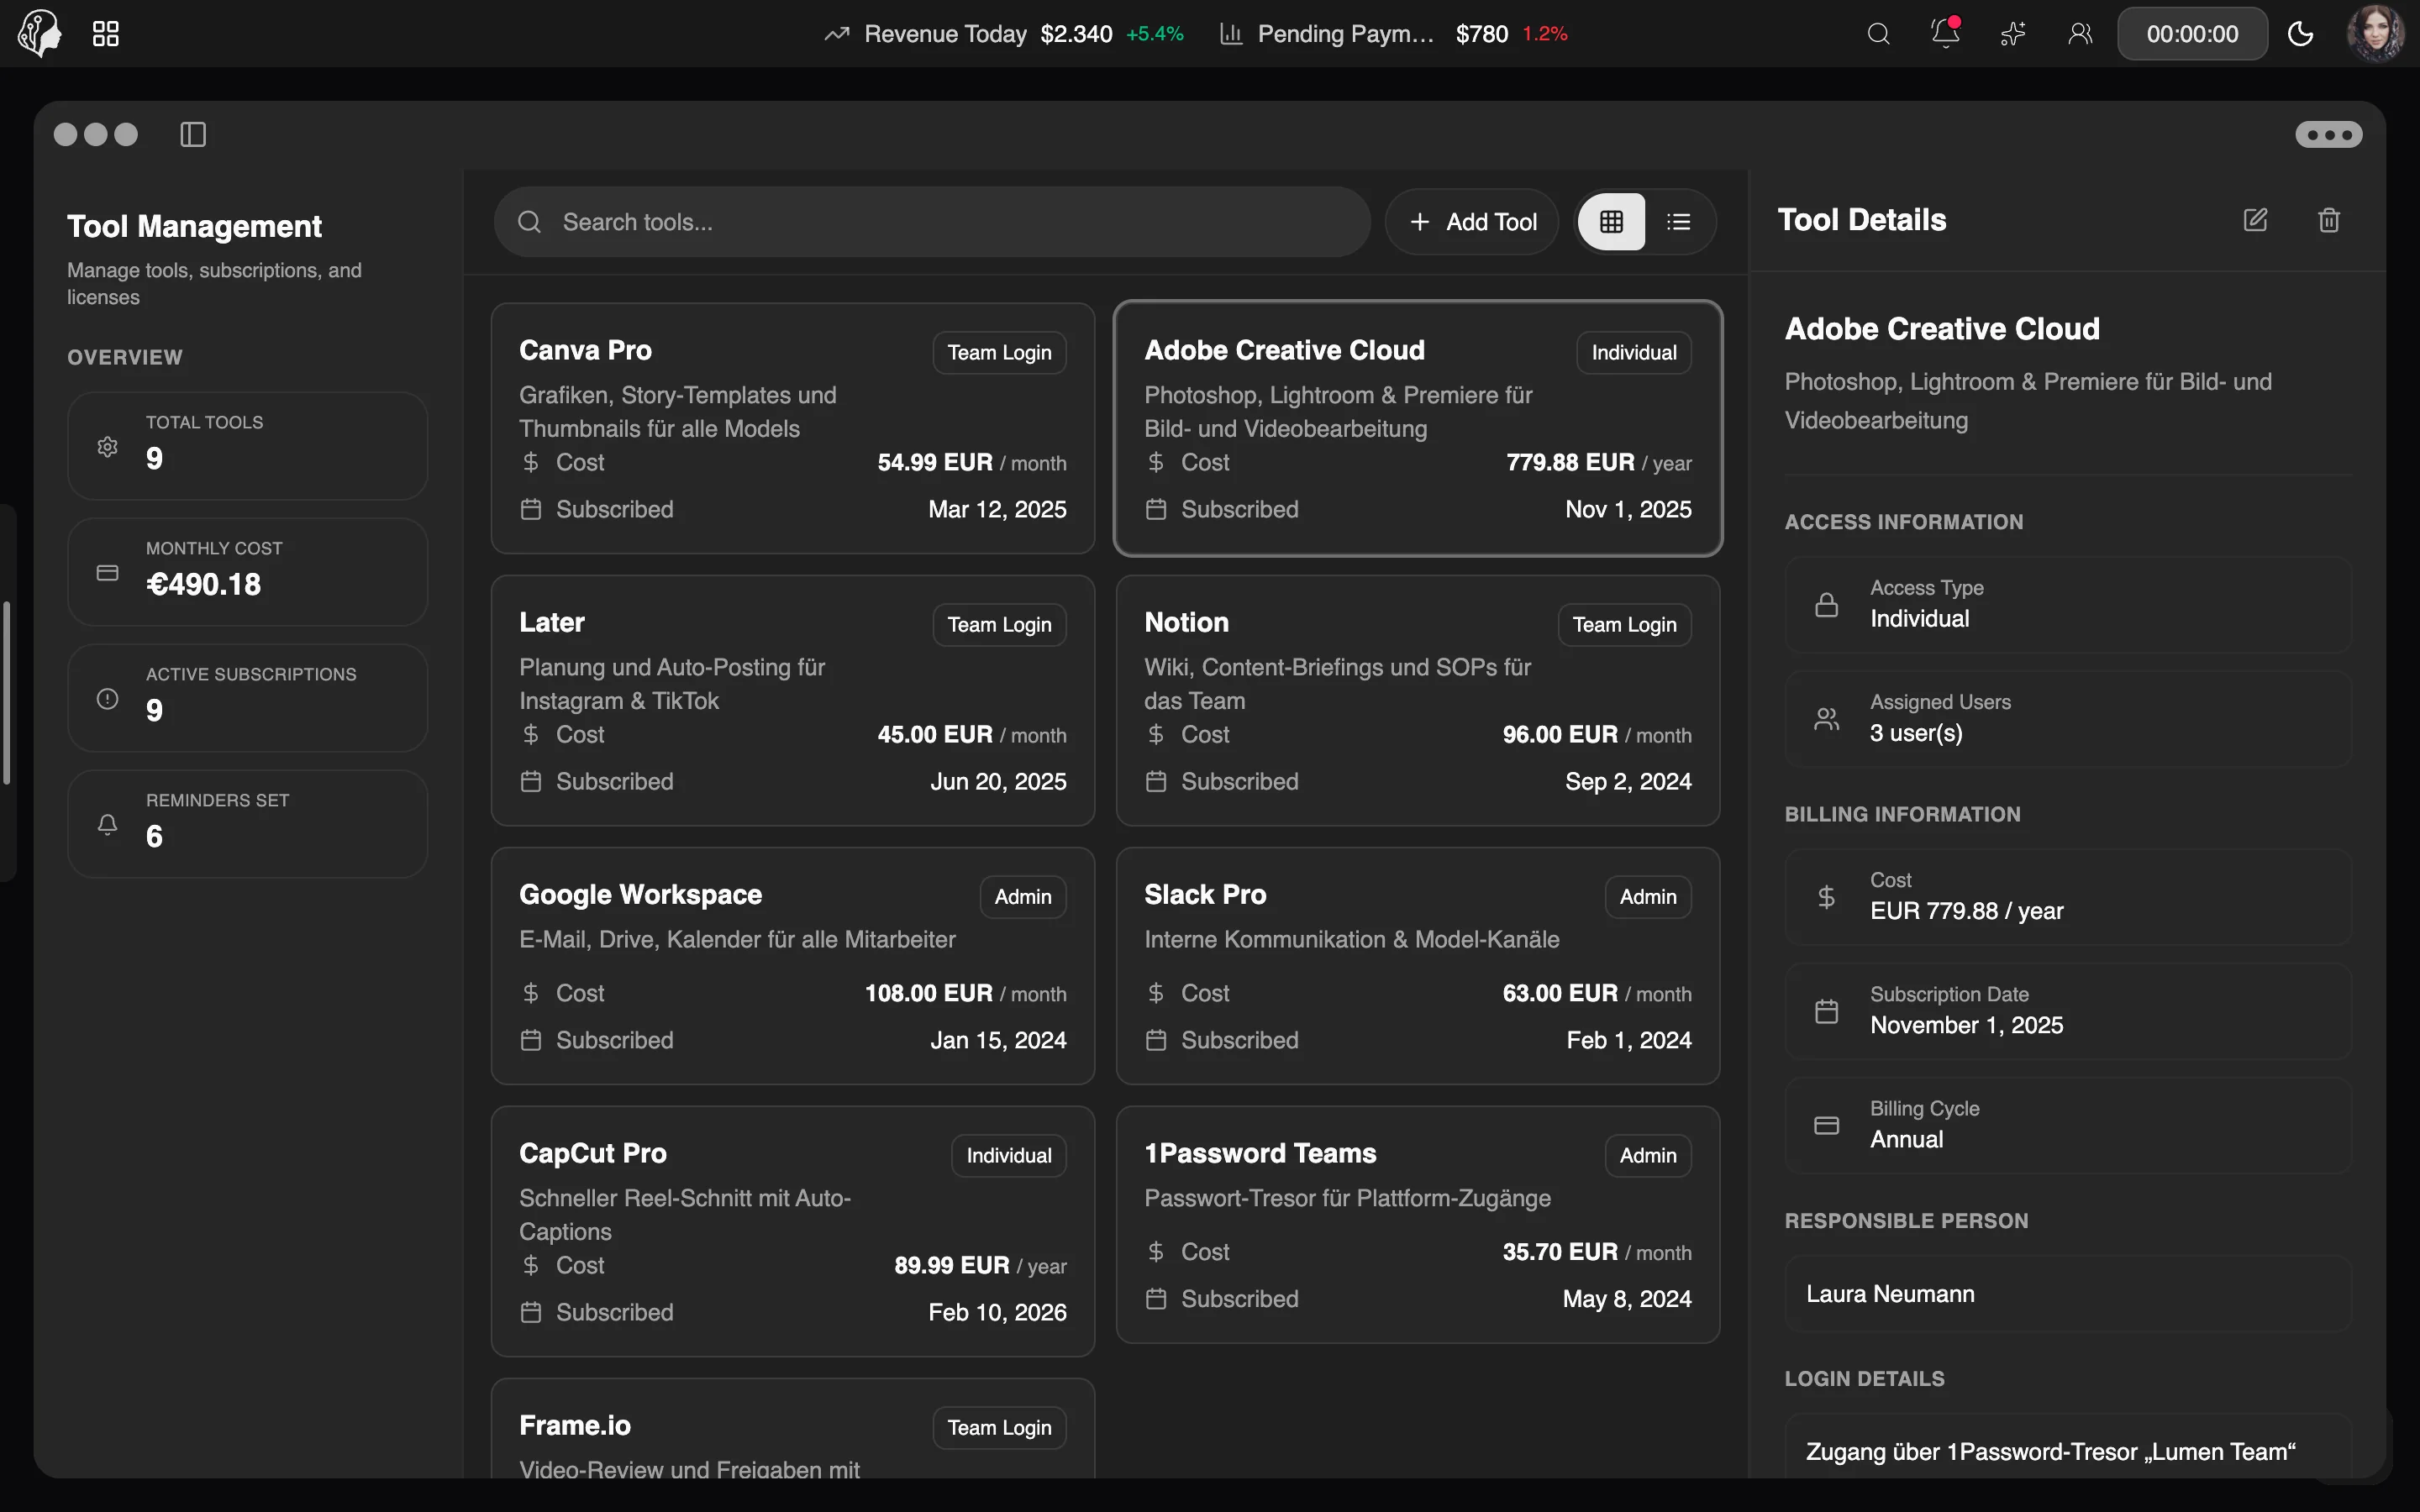Select the Slack Pro card
This screenshot has height=1512, width=2420.
point(1418,966)
